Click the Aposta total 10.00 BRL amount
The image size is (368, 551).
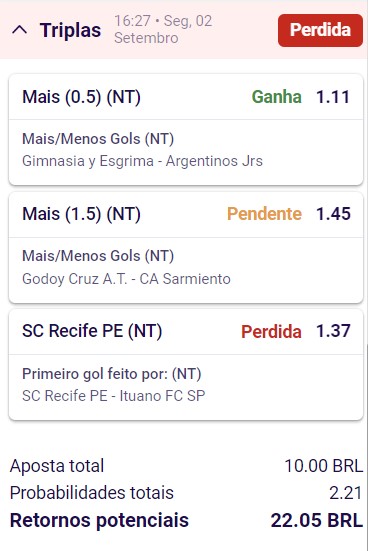[323, 466]
